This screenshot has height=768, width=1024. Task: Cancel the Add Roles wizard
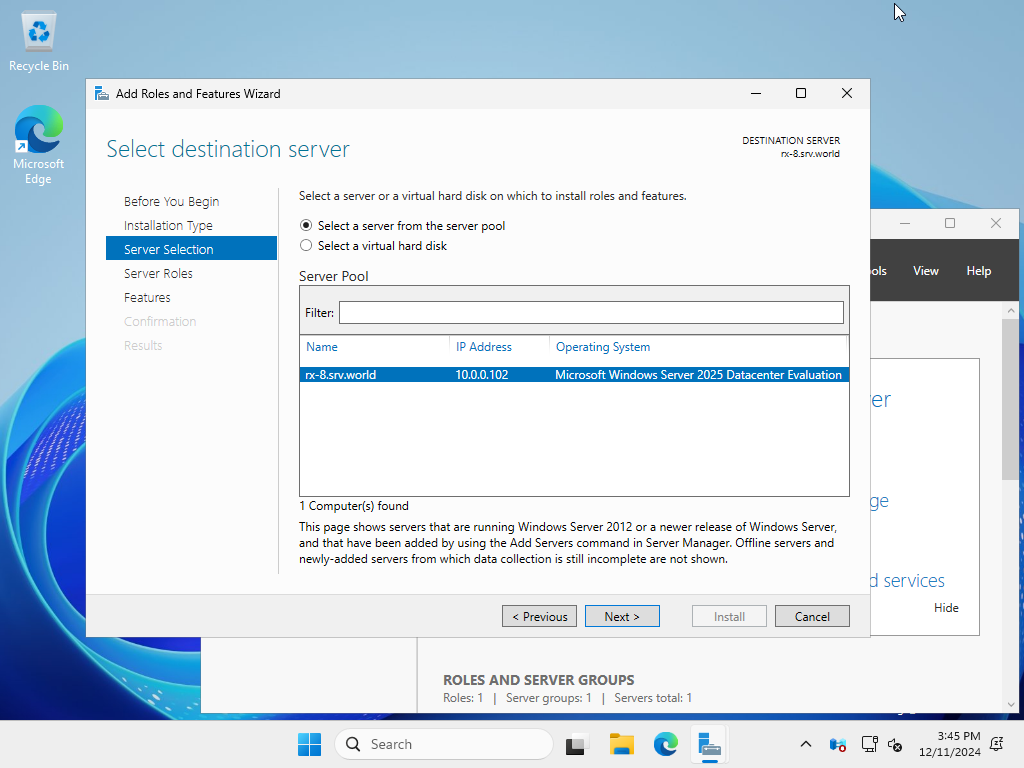coord(812,616)
